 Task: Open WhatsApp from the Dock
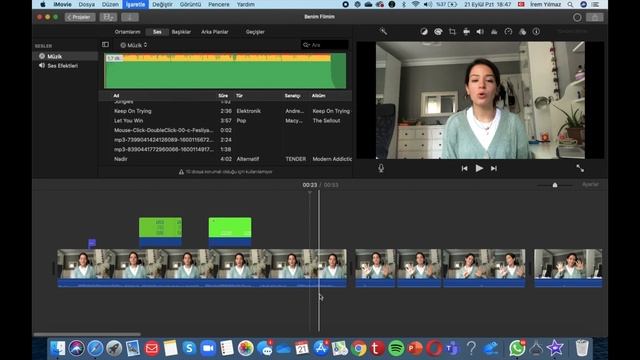[517, 348]
